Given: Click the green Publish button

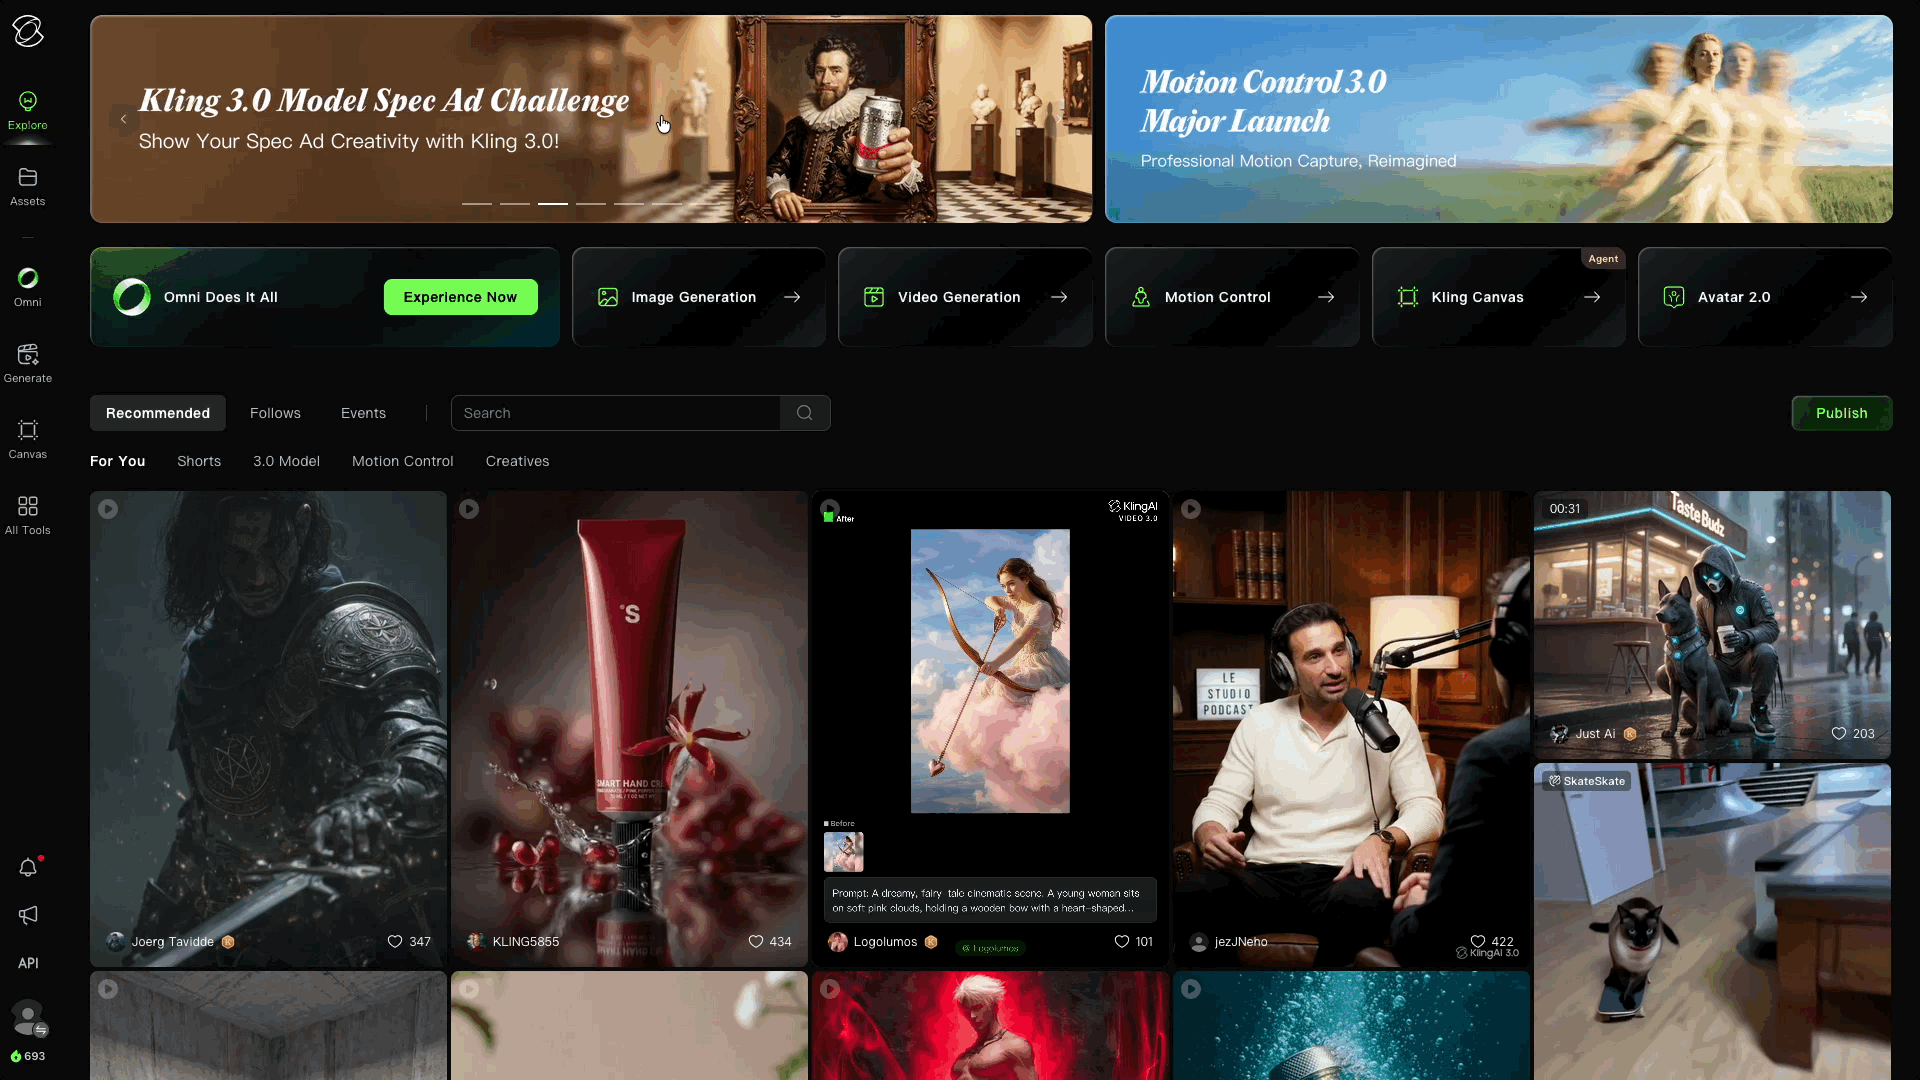Looking at the screenshot, I should (x=1841, y=413).
